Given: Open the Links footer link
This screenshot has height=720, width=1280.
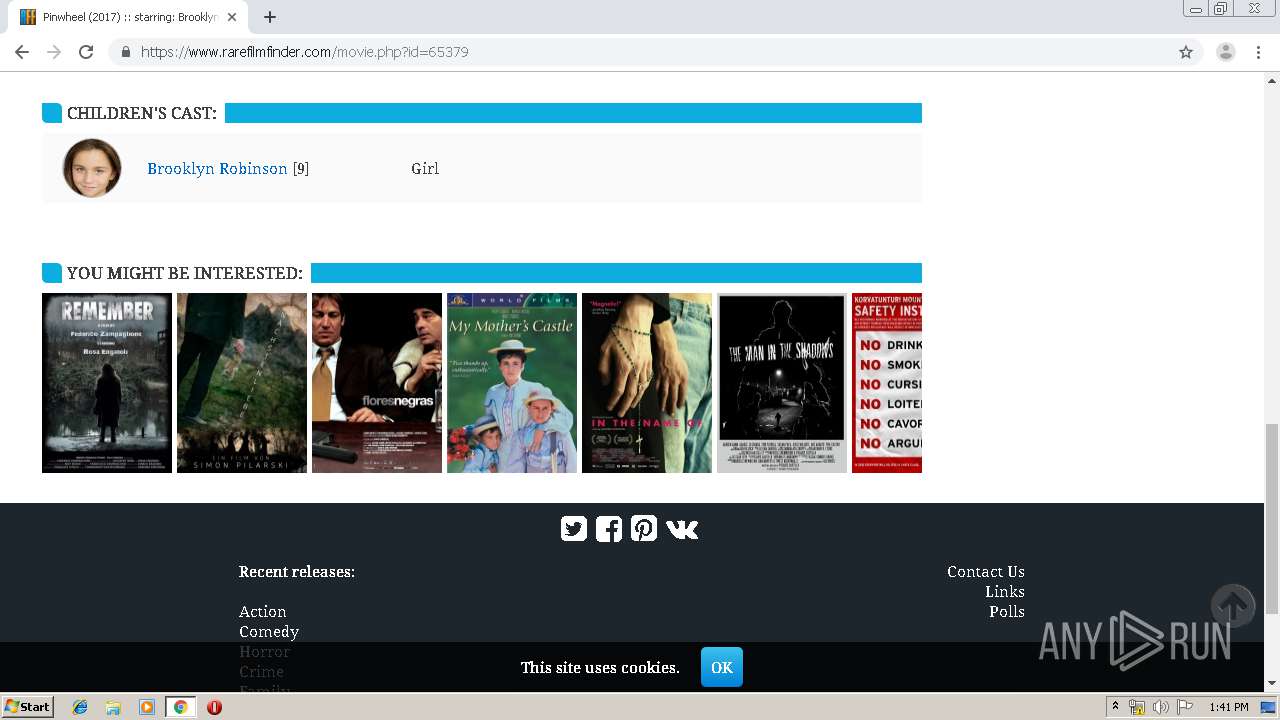Looking at the screenshot, I should pos(1005,592).
